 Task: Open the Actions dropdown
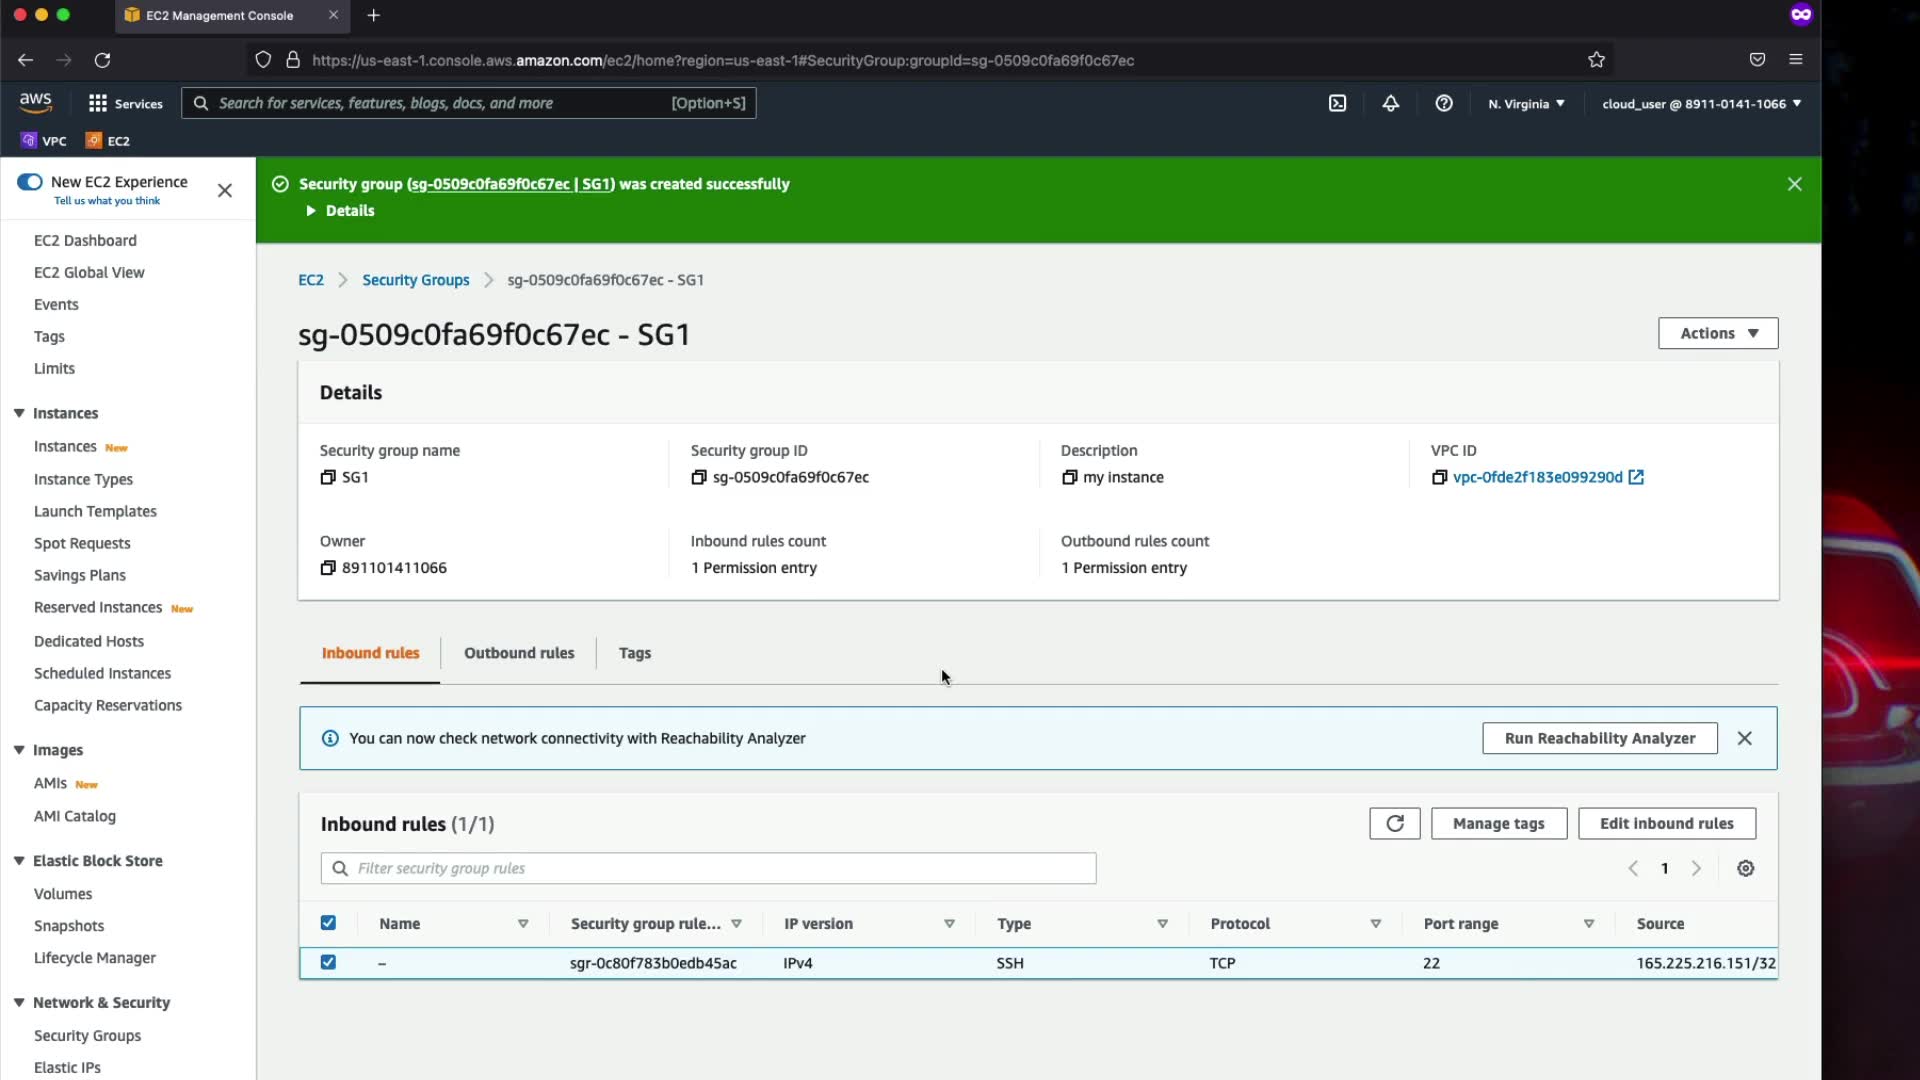pyautogui.click(x=1717, y=334)
